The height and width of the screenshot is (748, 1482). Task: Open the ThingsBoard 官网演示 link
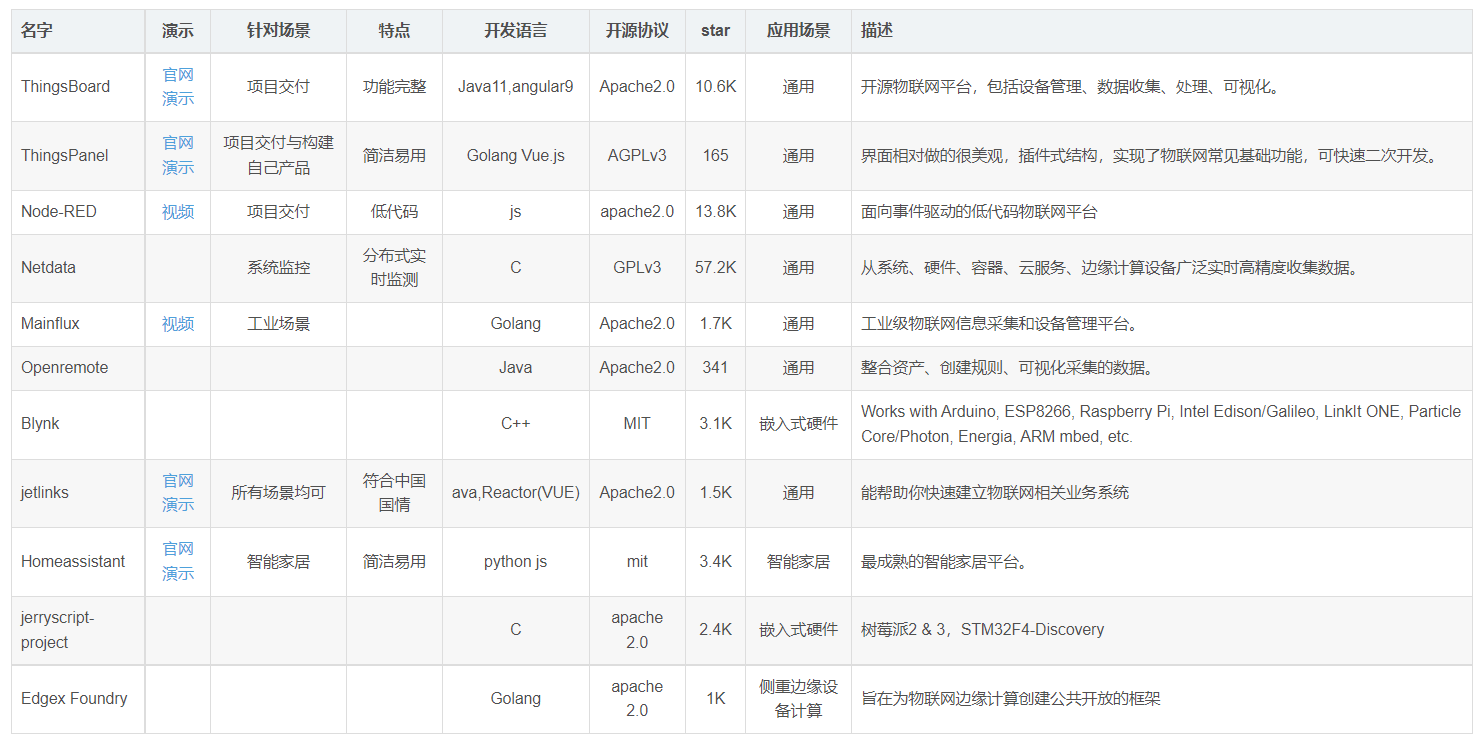pos(178,87)
